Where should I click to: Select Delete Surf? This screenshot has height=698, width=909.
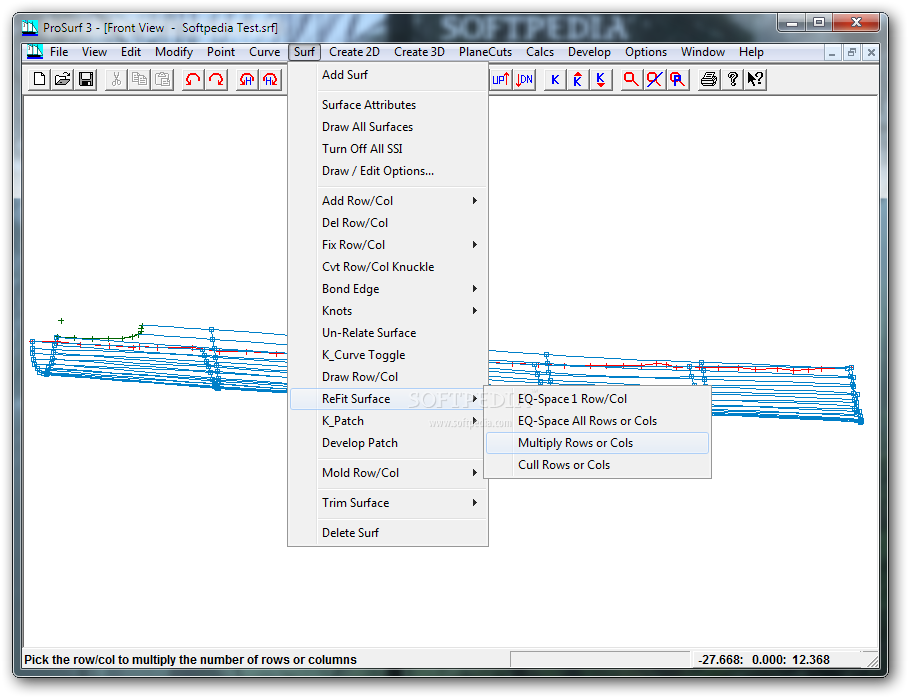coord(388,533)
